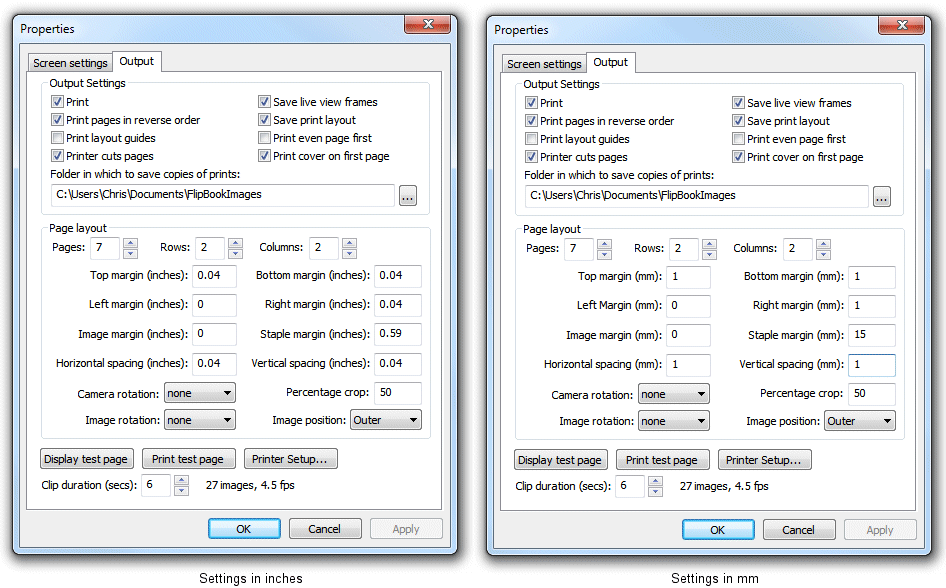Click folder path field in mm dialog
The image size is (946, 588).
pyautogui.click(x=697, y=196)
